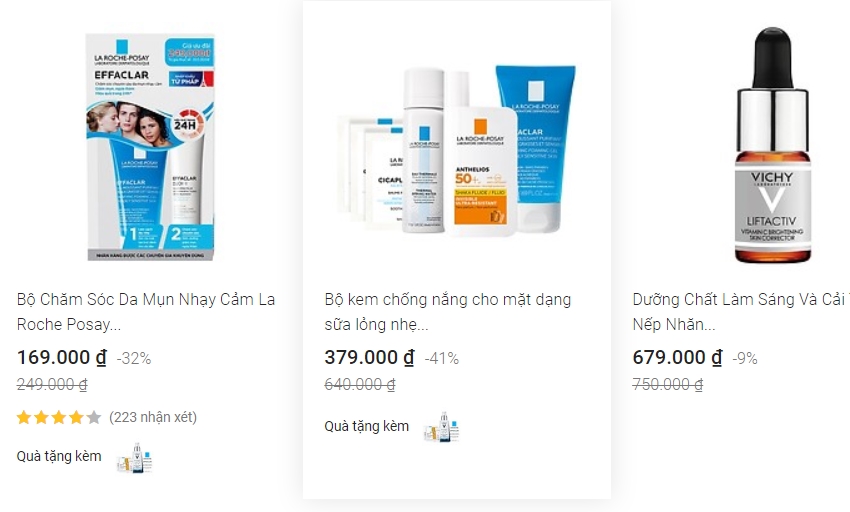Viewport: 850px width, 512px height.
Task: Click the 169.000 đ price
Action: point(62,357)
